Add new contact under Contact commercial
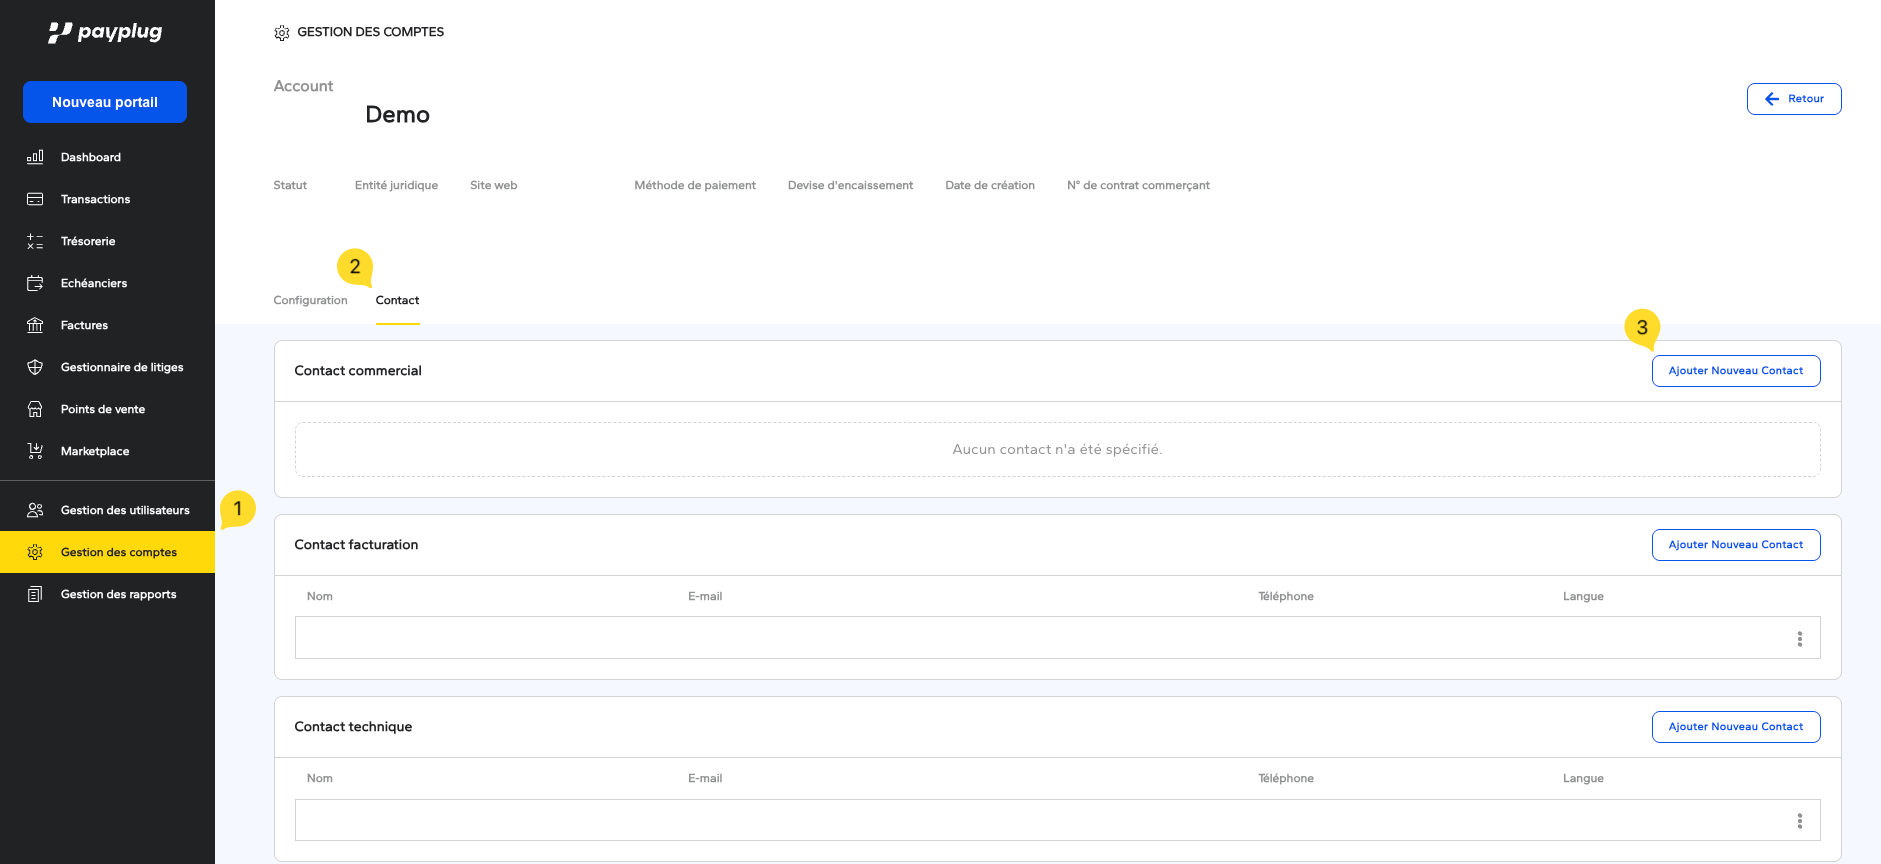1881x864 pixels. coord(1735,371)
